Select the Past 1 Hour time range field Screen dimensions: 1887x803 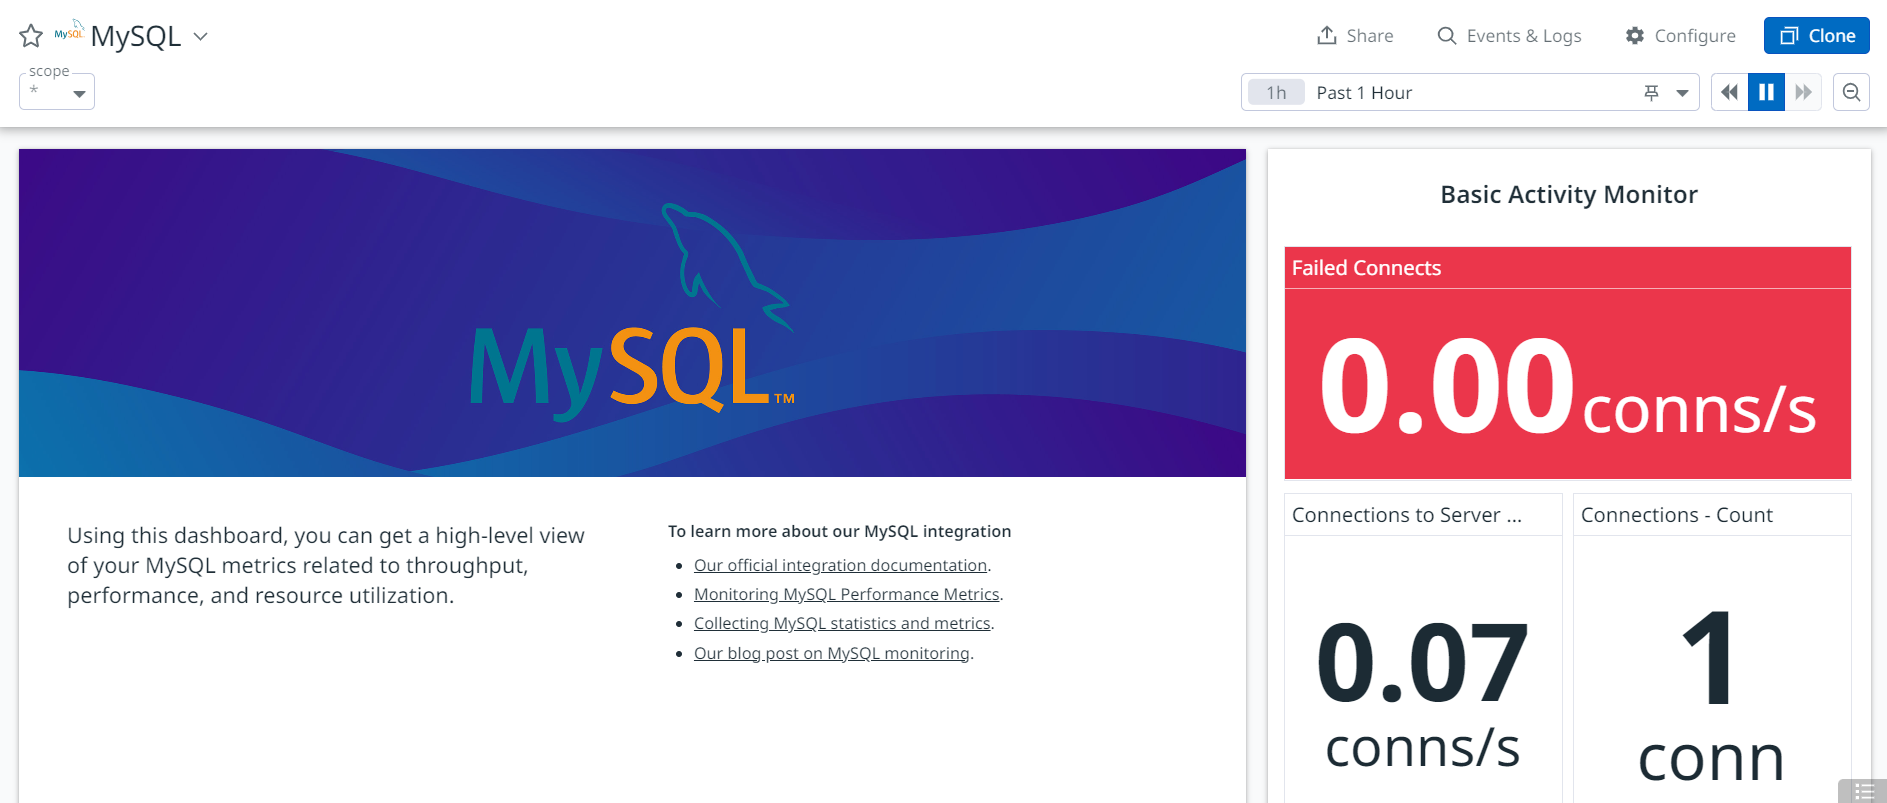click(1470, 92)
